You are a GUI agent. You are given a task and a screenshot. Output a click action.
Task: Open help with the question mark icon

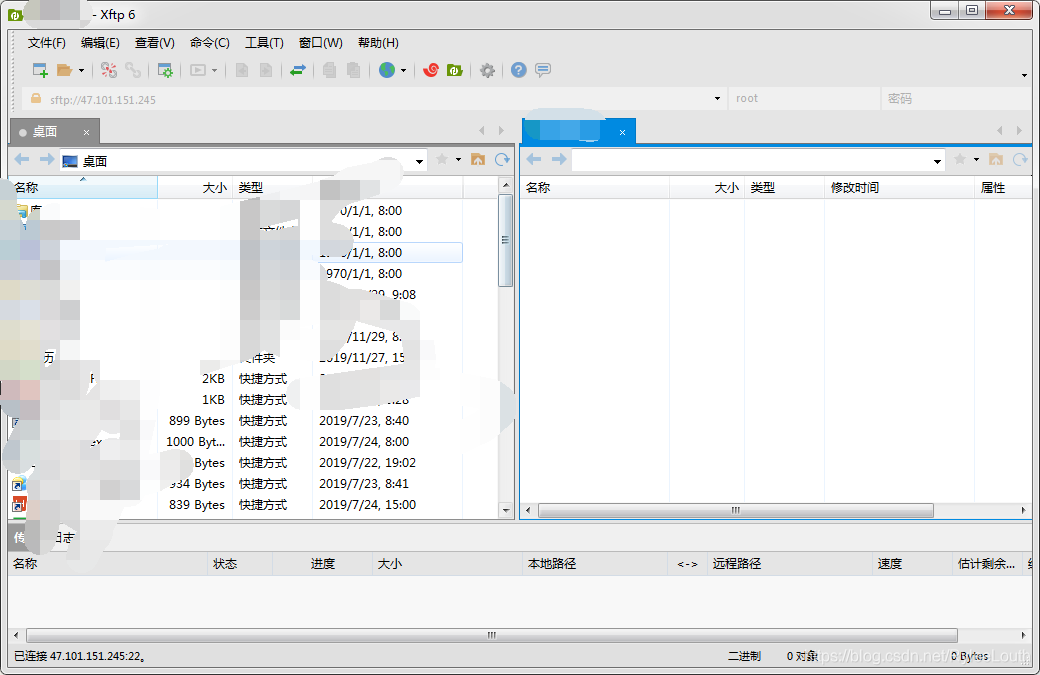coord(519,70)
